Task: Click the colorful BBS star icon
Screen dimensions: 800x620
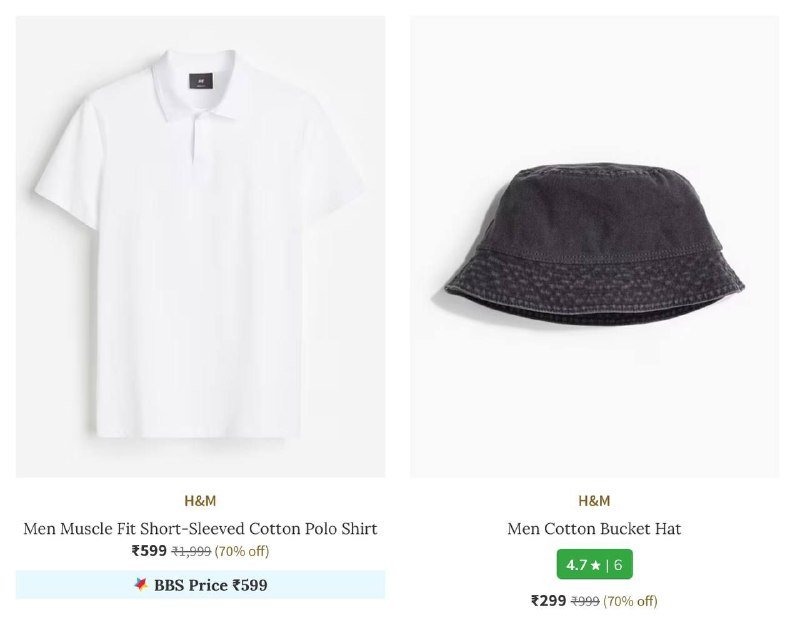Action: 141,585
